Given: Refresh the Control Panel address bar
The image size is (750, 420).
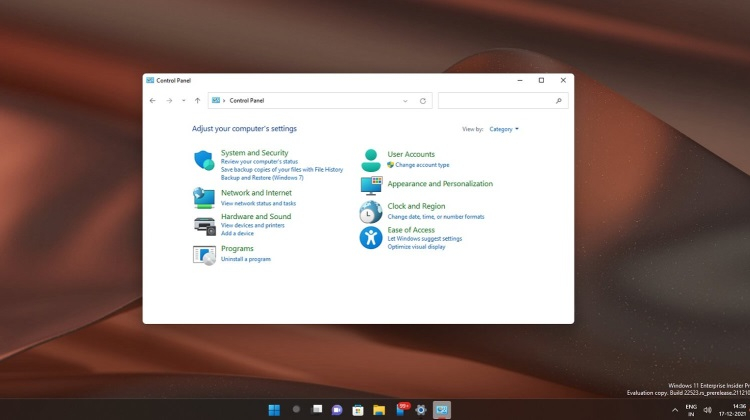Looking at the screenshot, I should coord(423,101).
